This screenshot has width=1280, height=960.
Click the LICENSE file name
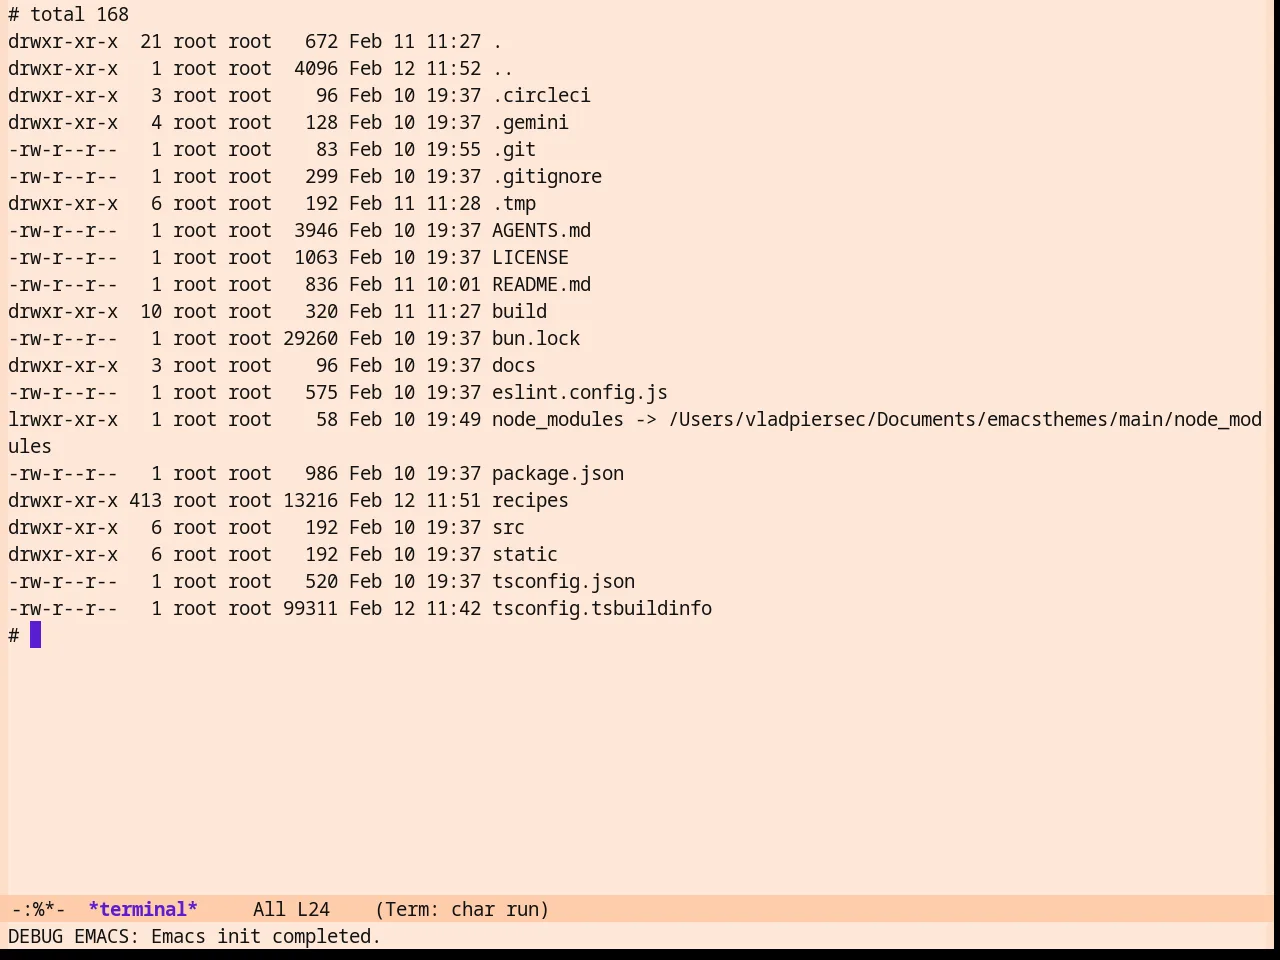pos(530,258)
